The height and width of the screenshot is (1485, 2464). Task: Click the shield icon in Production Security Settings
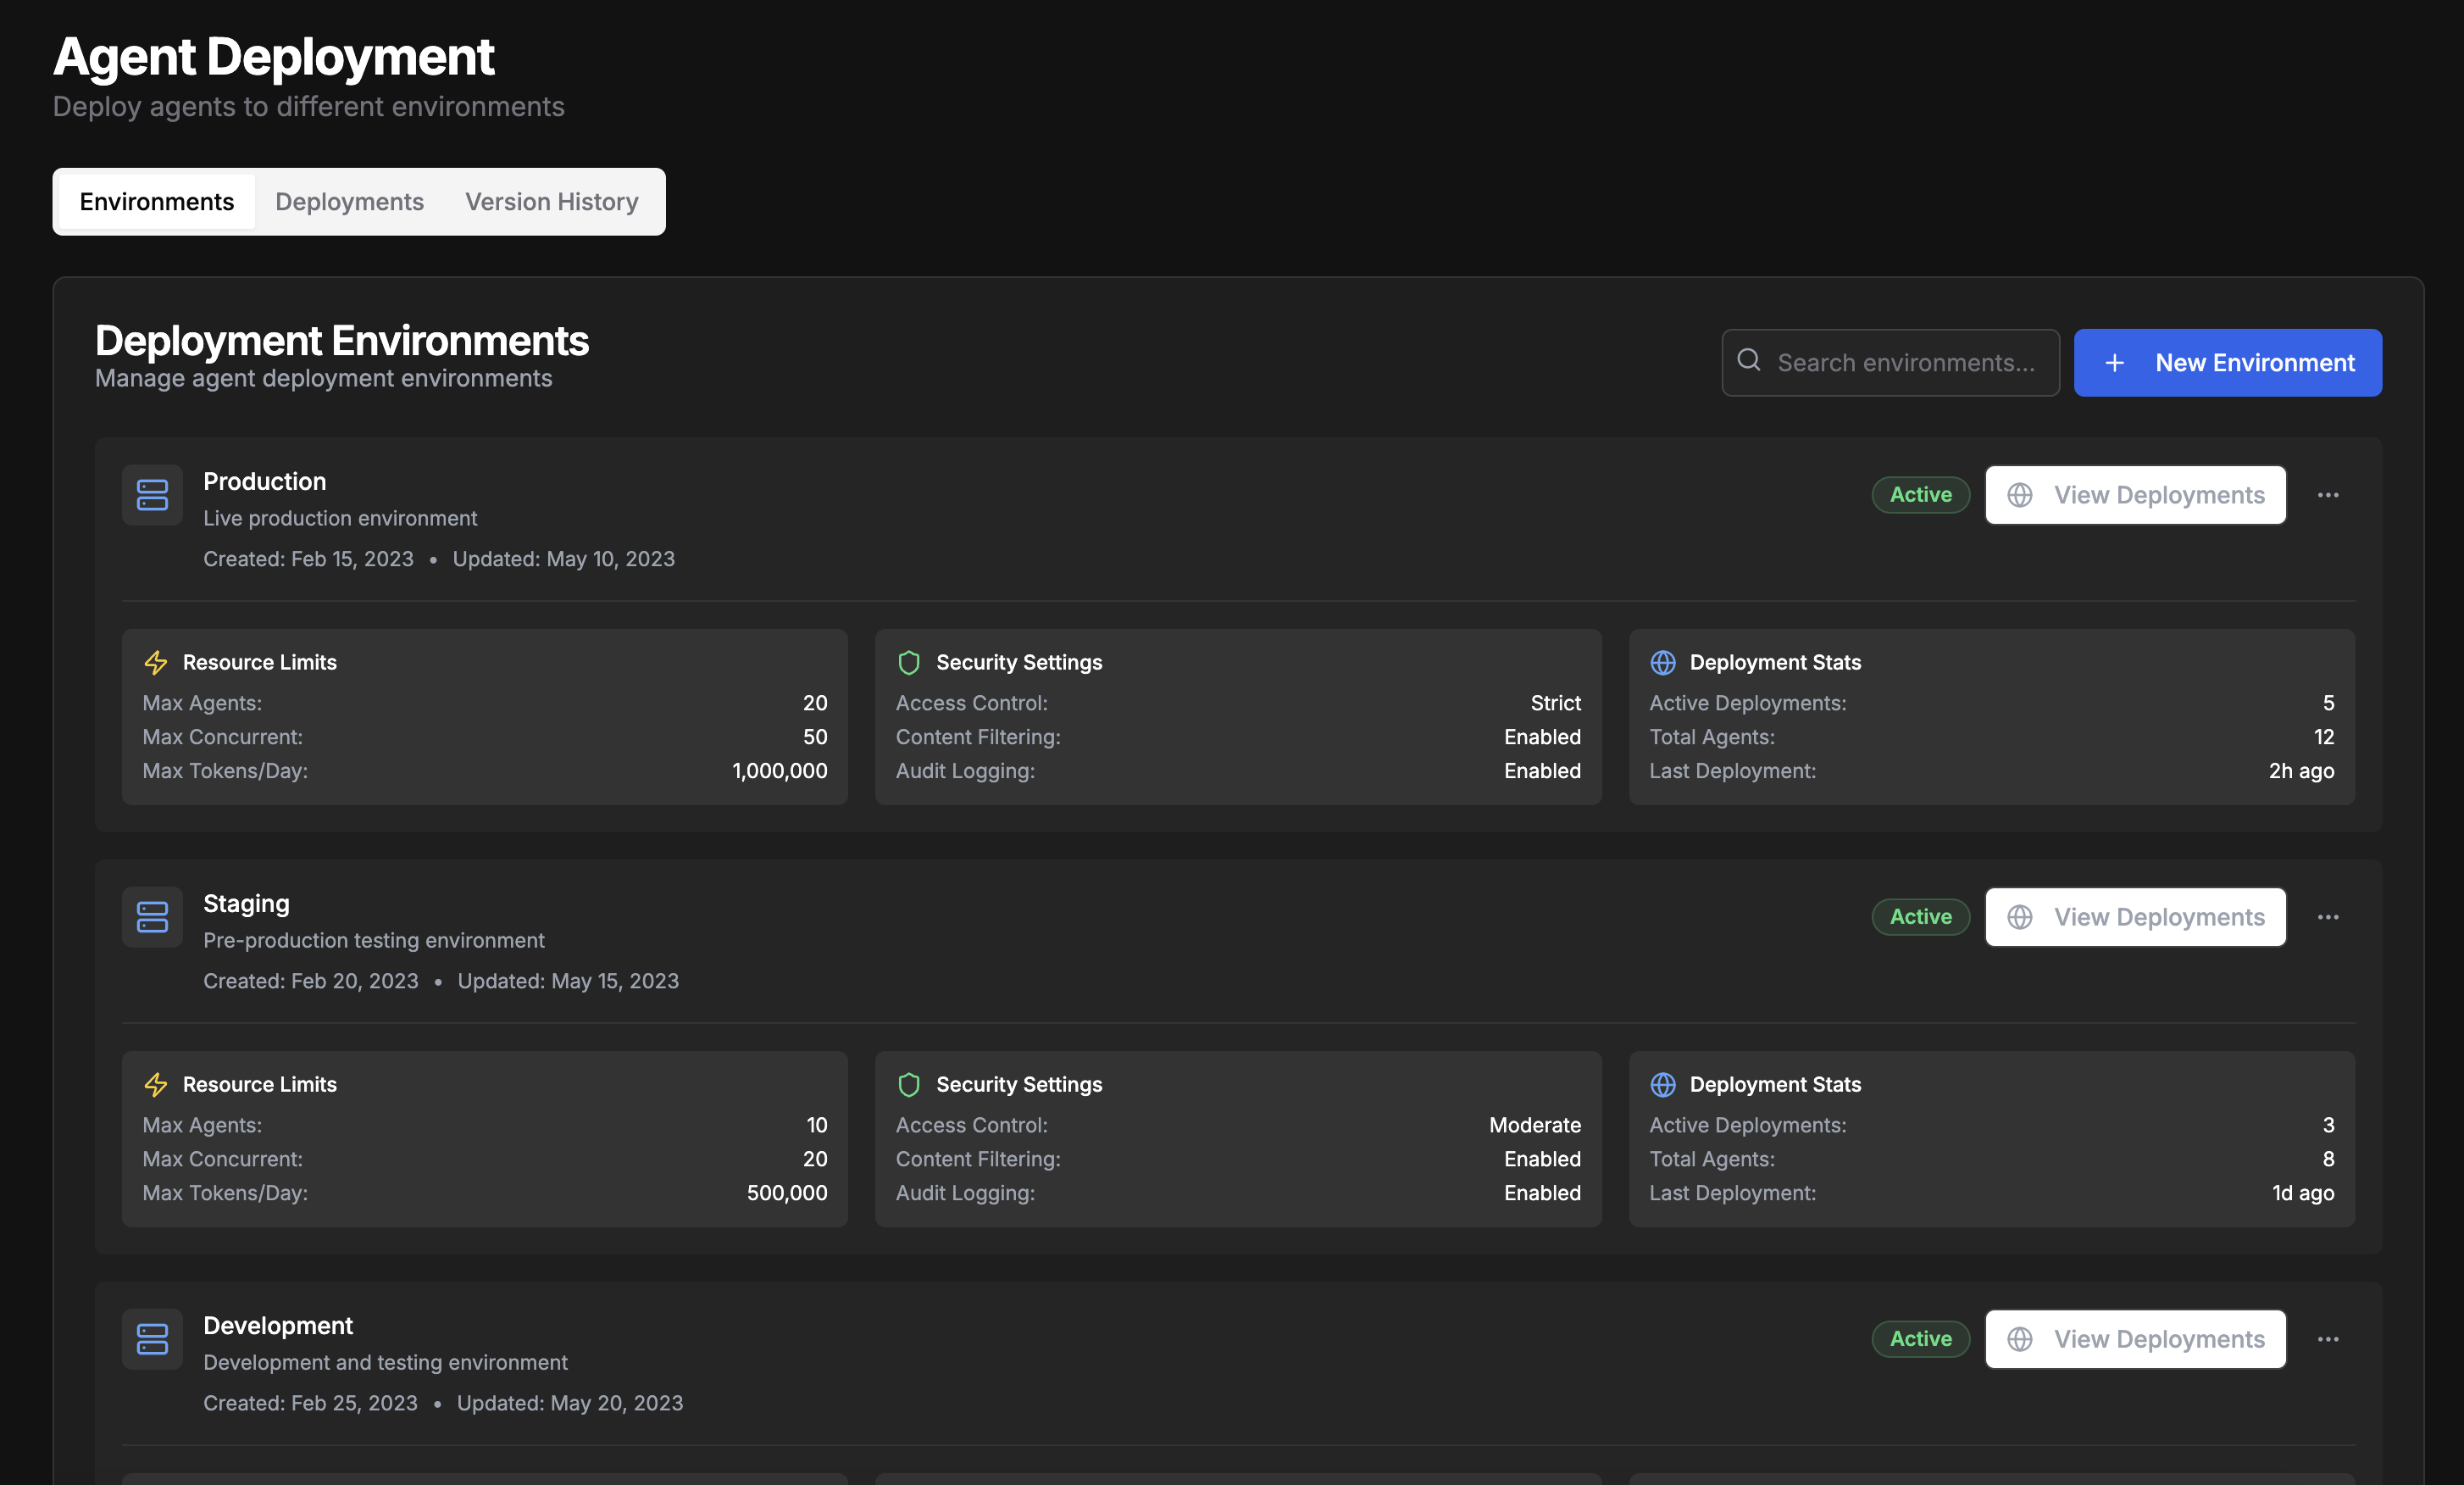(x=908, y=662)
